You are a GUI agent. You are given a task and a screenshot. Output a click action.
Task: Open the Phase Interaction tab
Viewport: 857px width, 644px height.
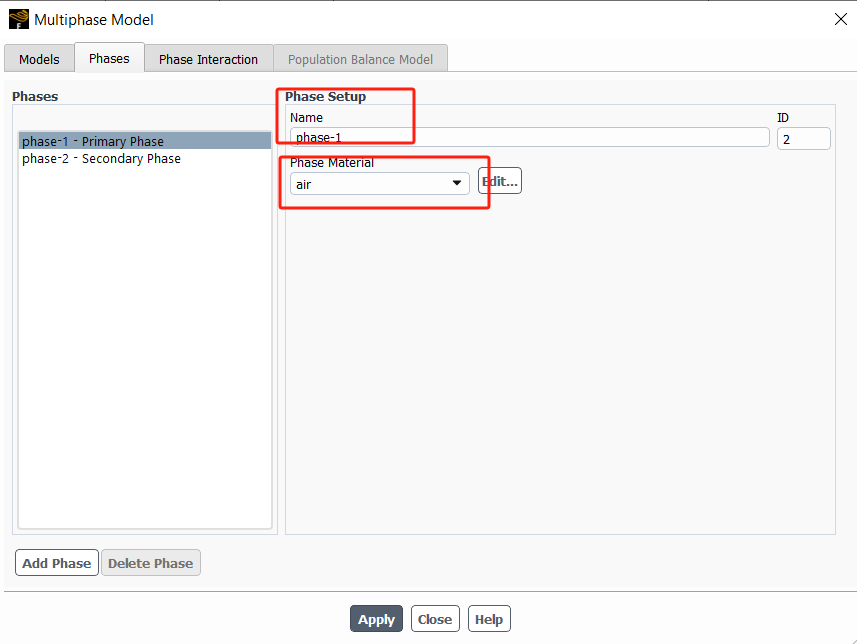[x=208, y=58]
